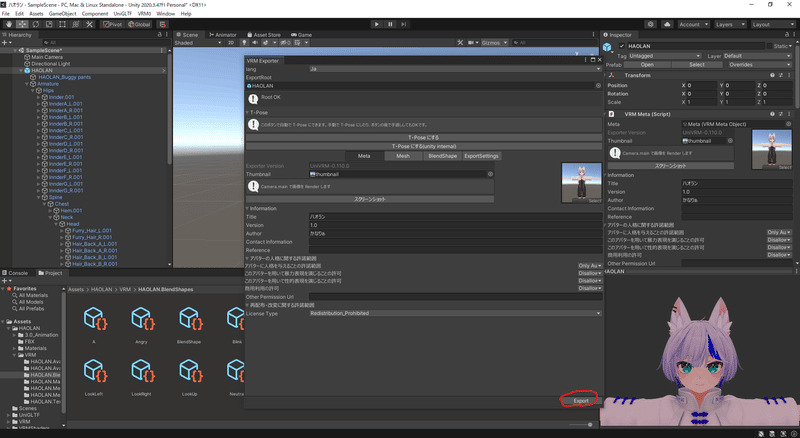Switch to BlendShape tab in exporter

click(442, 156)
